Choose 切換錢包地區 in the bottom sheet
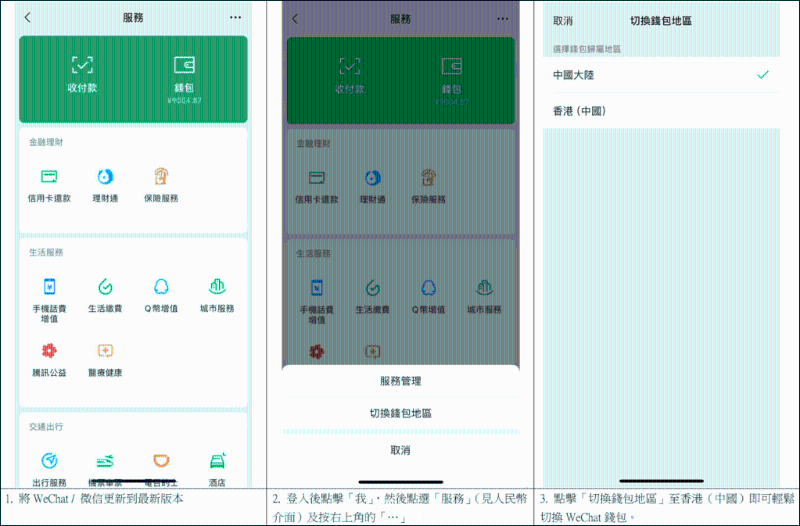 400,413
